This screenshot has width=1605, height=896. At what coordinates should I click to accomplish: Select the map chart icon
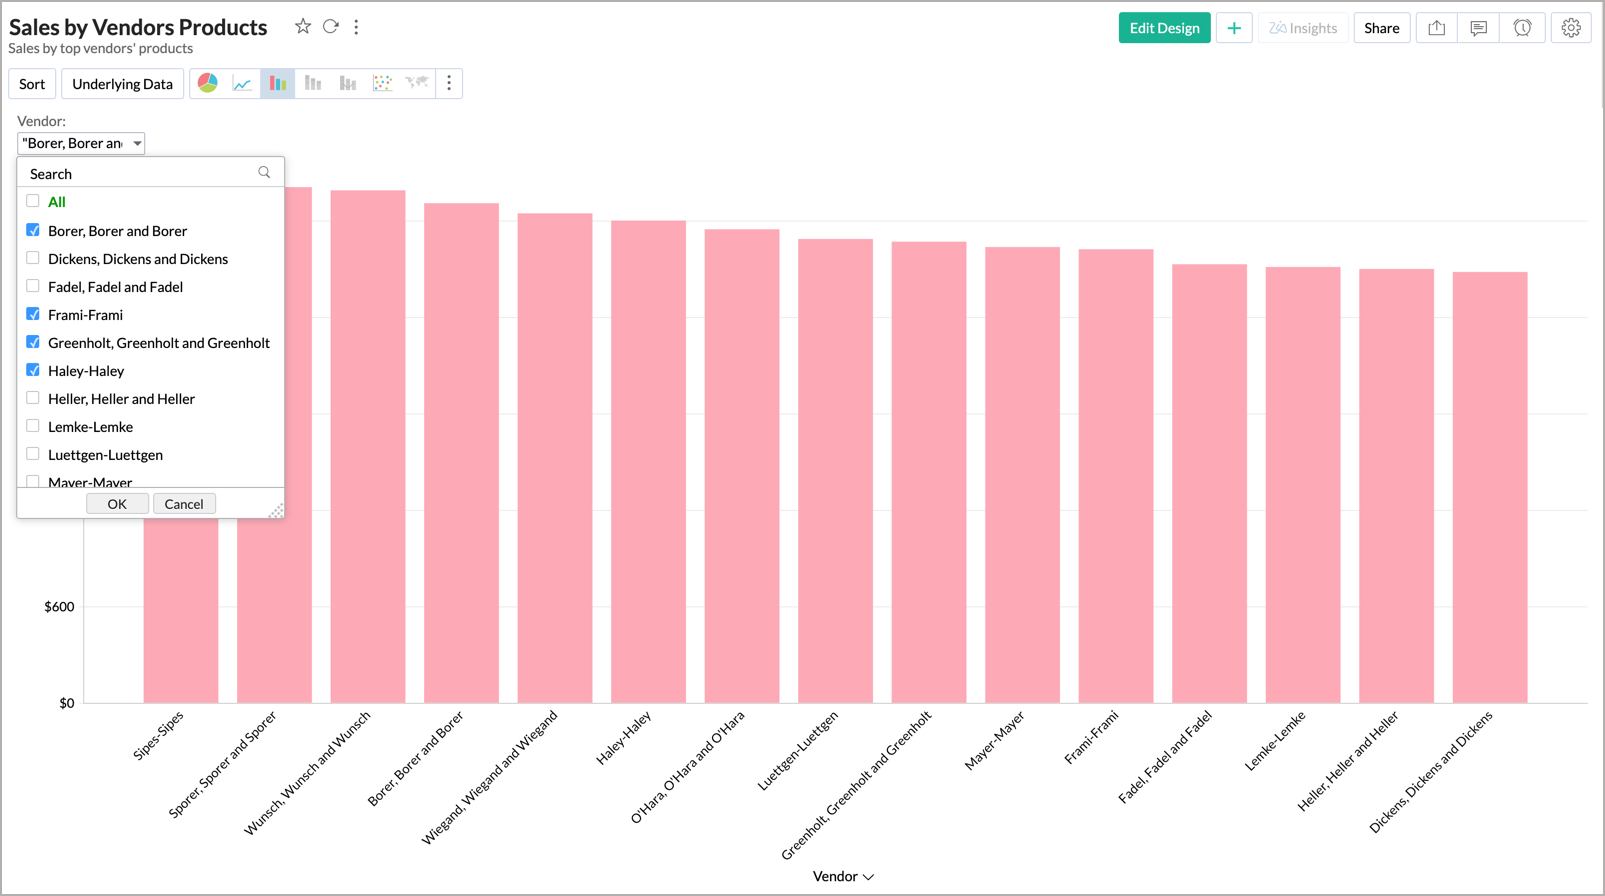pyautogui.click(x=417, y=84)
